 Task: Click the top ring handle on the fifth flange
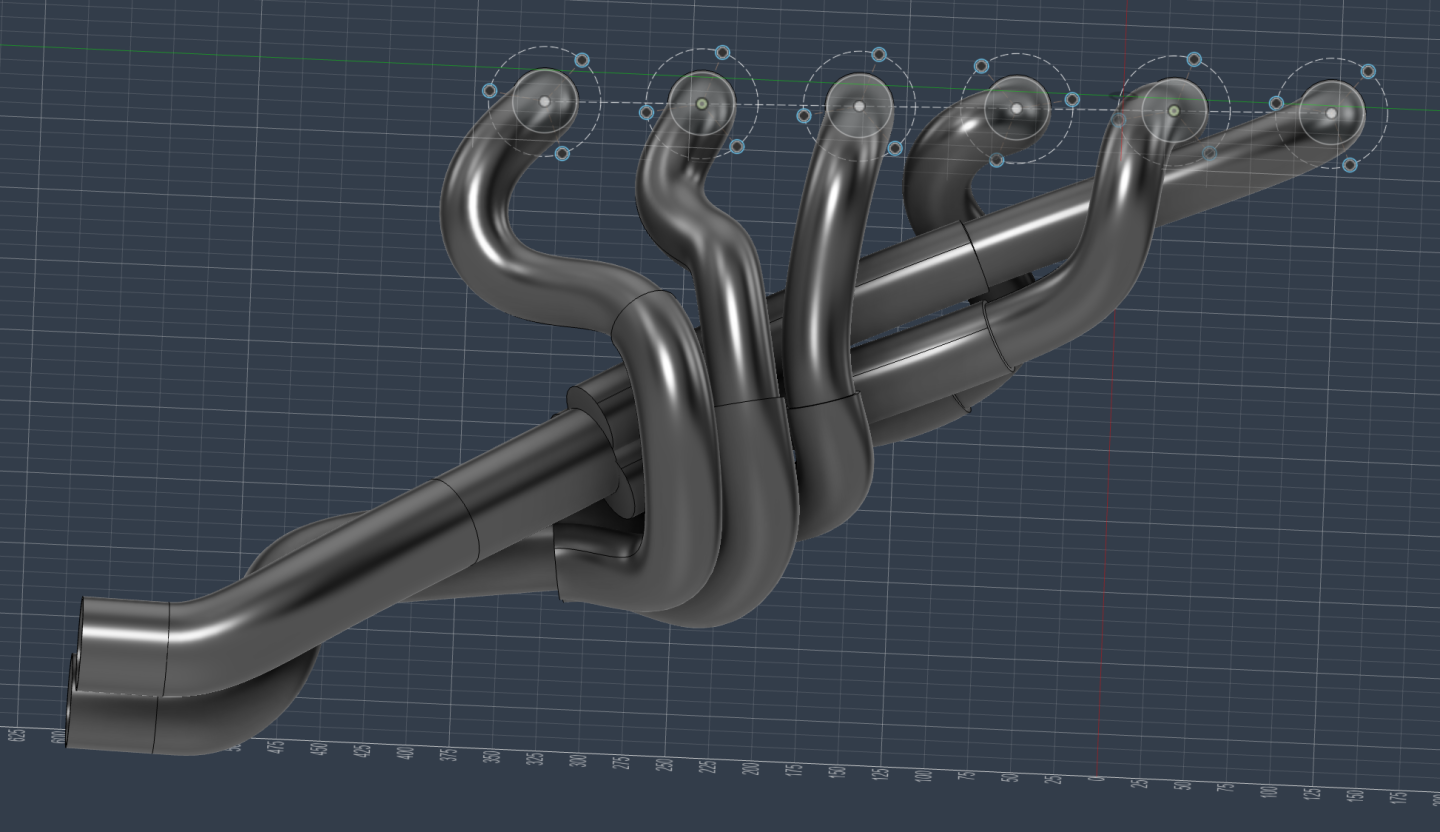tap(1193, 60)
